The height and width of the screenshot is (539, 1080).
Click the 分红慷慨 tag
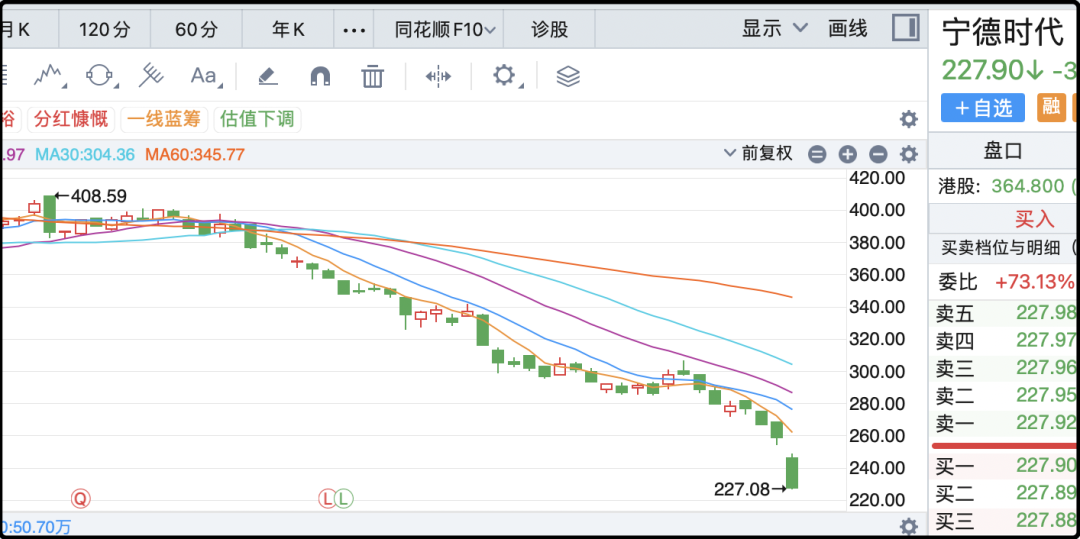click(x=72, y=119)
